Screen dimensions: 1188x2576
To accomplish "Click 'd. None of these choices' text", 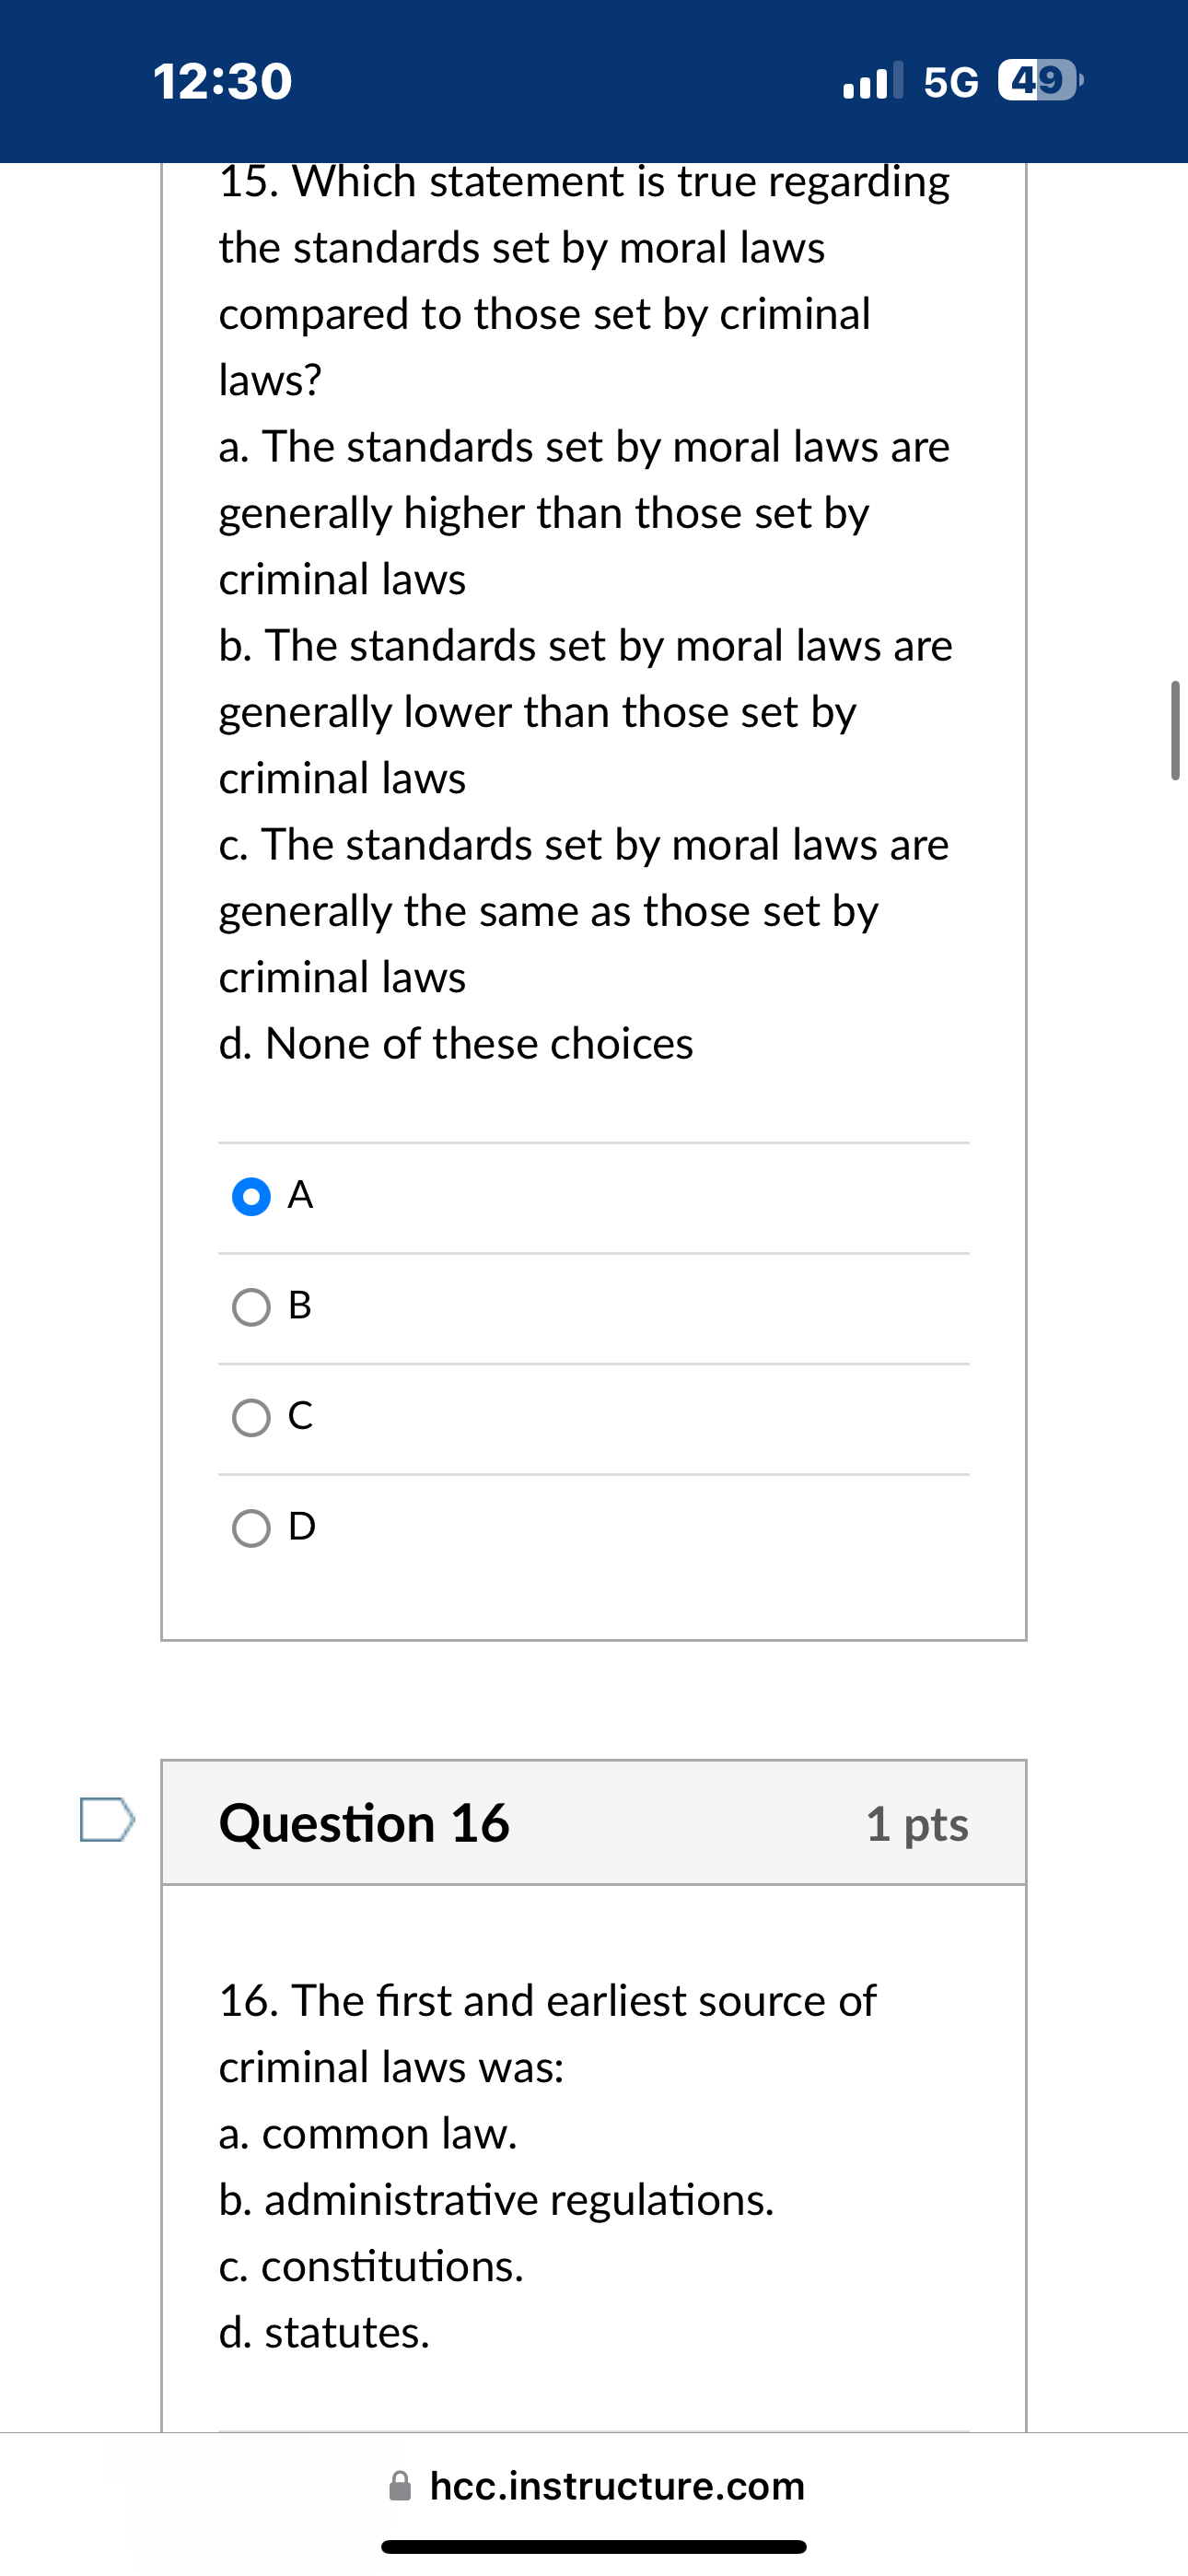I will pyautogui.click(x=456, y=1044).
